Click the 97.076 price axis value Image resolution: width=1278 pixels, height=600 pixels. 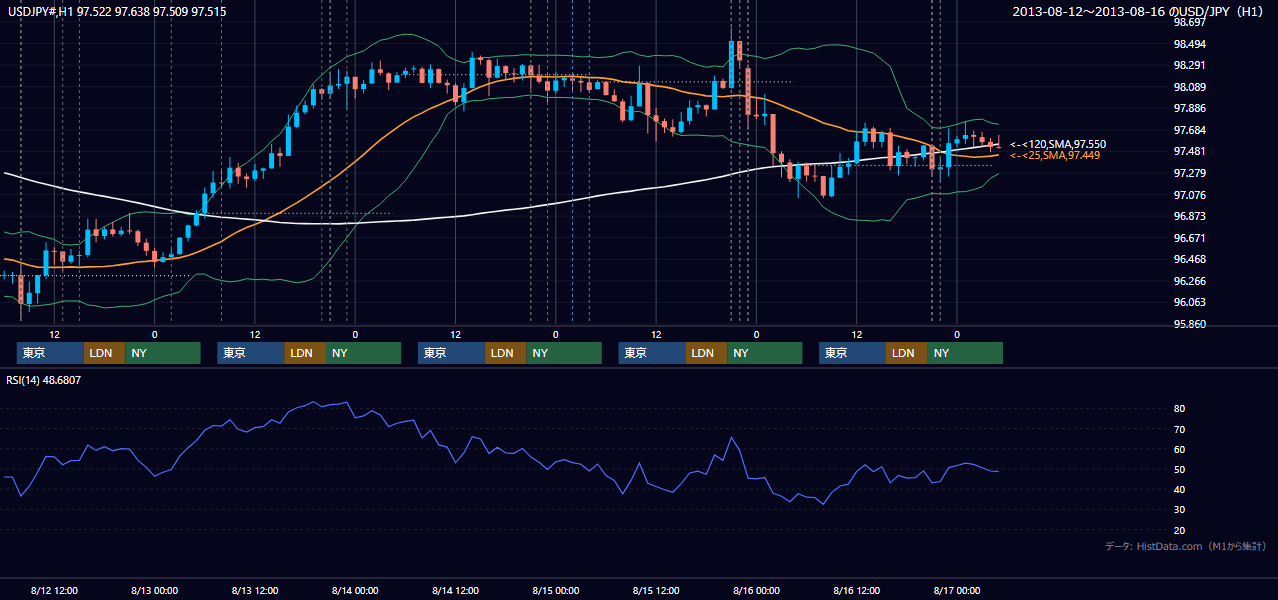pyautogui.click(x=1188, y=194)
